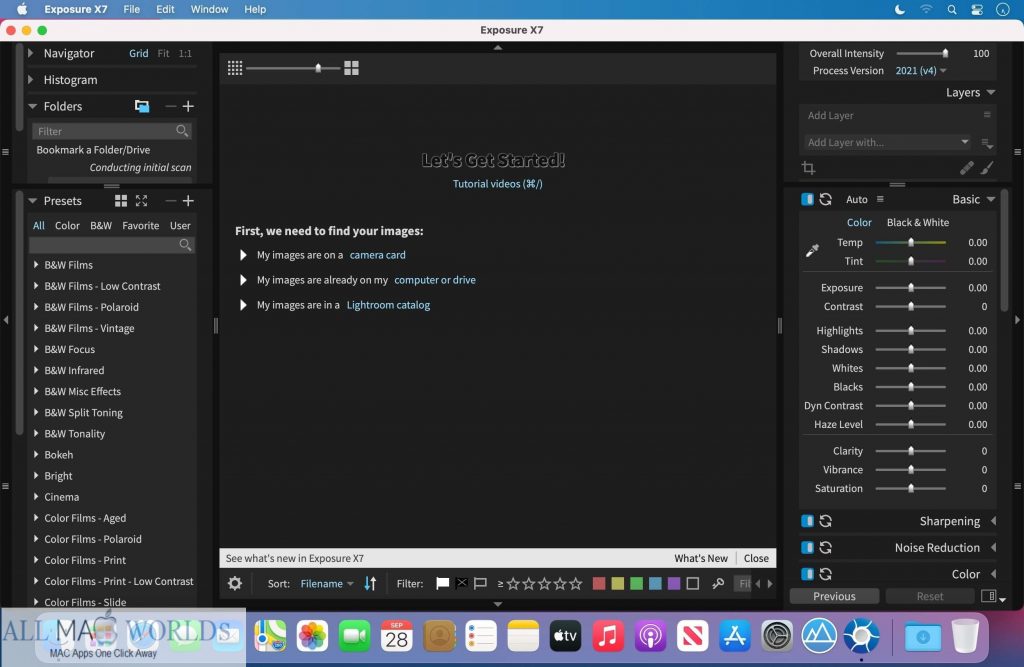Toggle the Sharpening panel on/off switch
Screen dimensions: 1024x667
(807, 521)
